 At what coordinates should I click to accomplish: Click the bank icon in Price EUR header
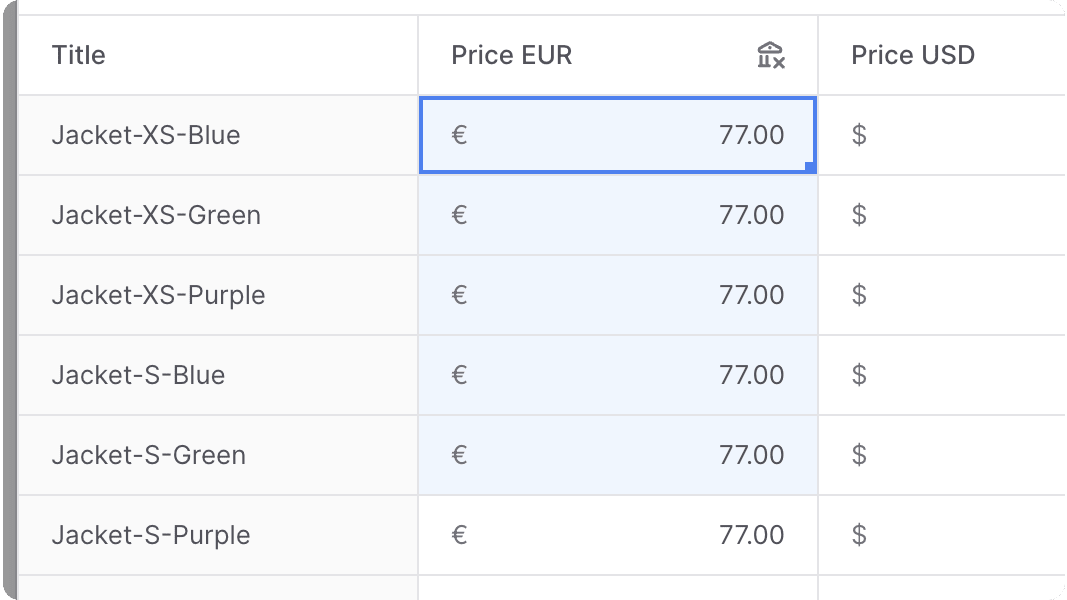click(769, 55)
